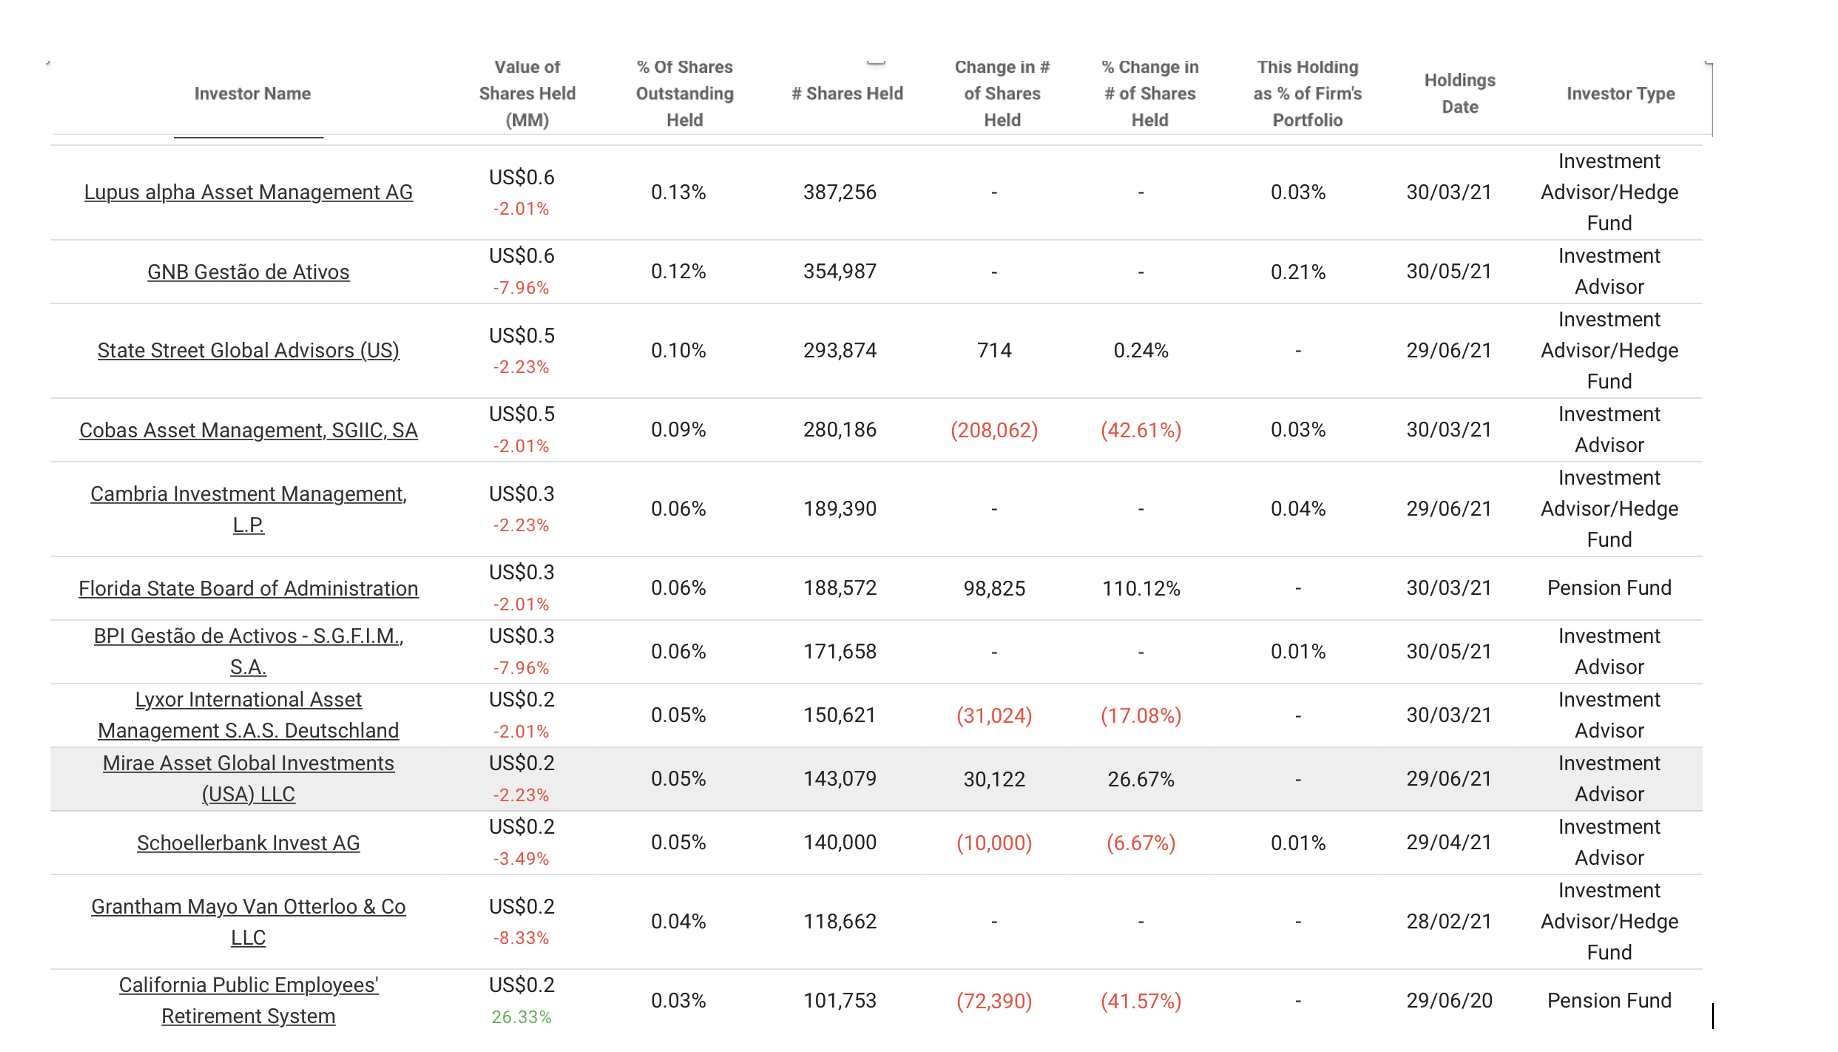The width and height of the screenshot is (1838, 1052).
Task: Open BPI Gestão de Activos investor page
Action: [248, 636]
